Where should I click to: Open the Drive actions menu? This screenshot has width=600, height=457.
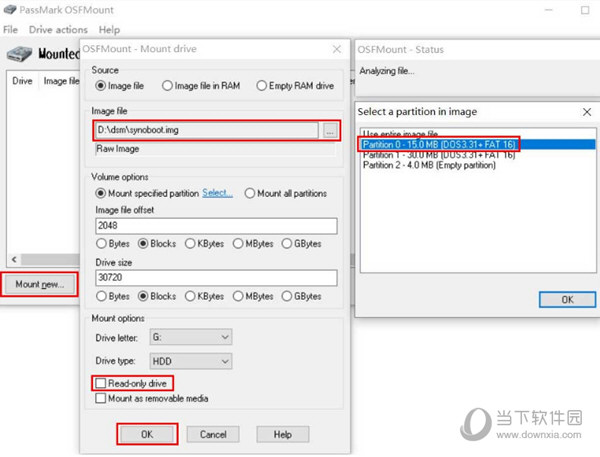(x=58, y=29)
